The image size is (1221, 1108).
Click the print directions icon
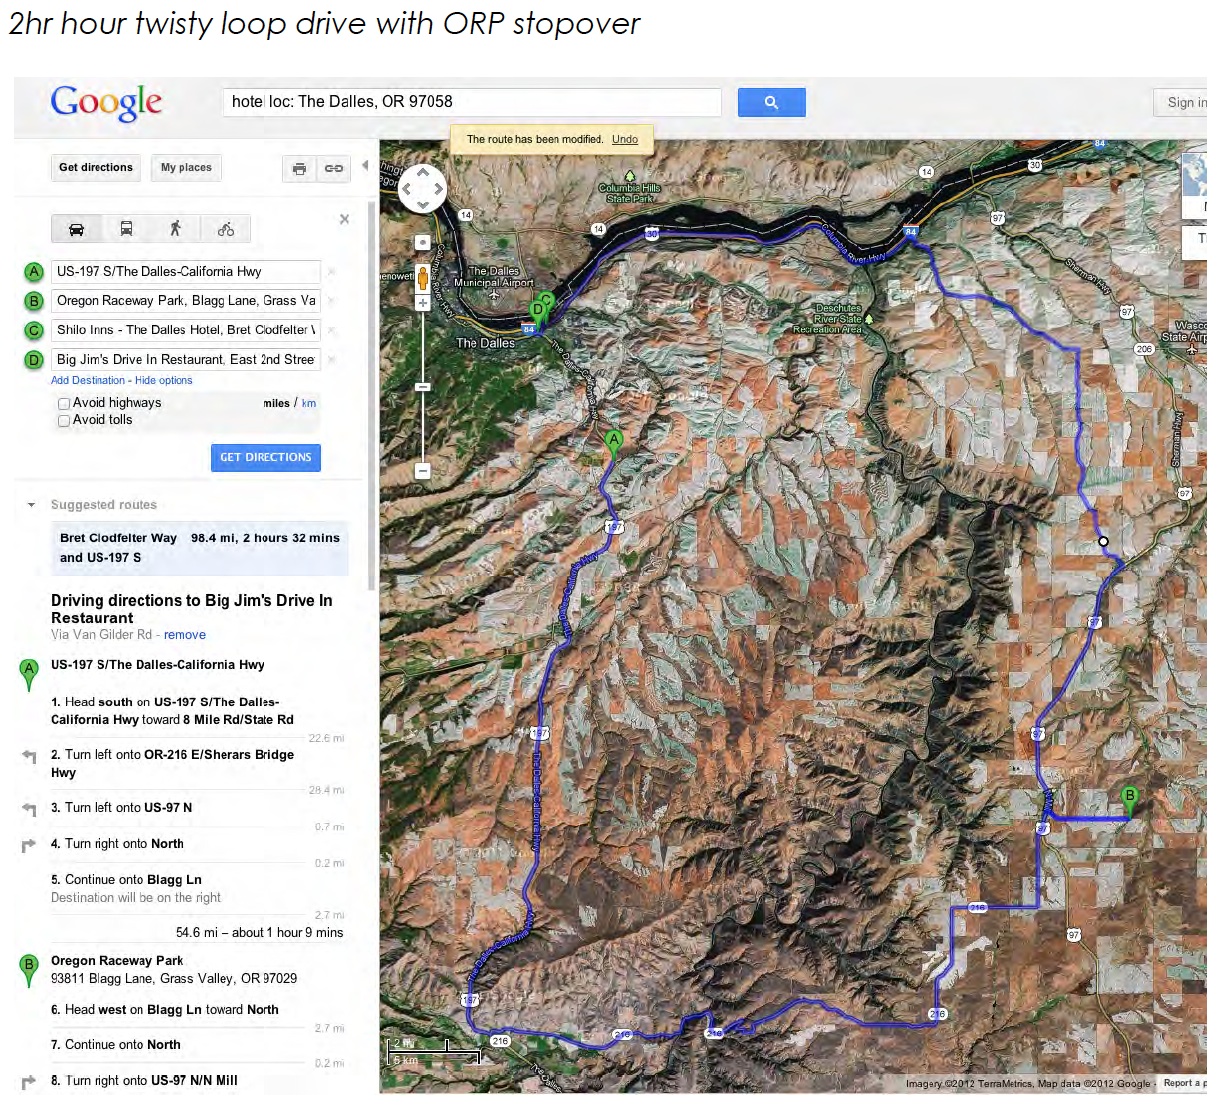coord(299,169)
